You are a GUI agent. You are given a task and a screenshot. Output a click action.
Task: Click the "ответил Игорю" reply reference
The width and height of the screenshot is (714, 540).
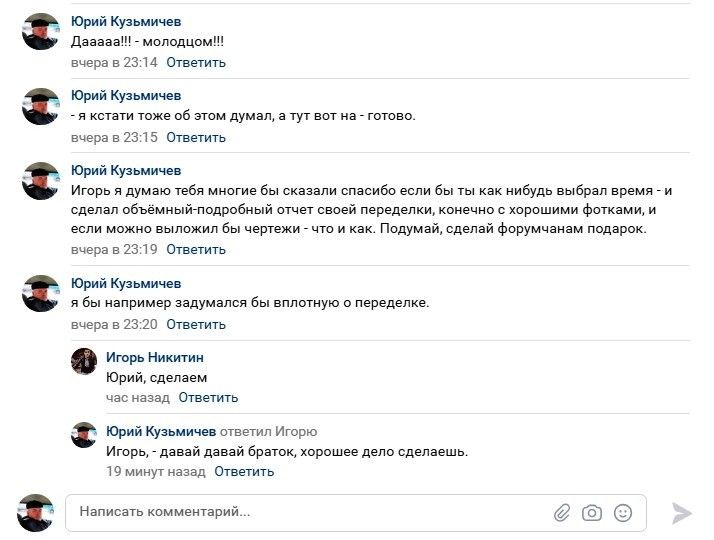(x=269, y=431)
